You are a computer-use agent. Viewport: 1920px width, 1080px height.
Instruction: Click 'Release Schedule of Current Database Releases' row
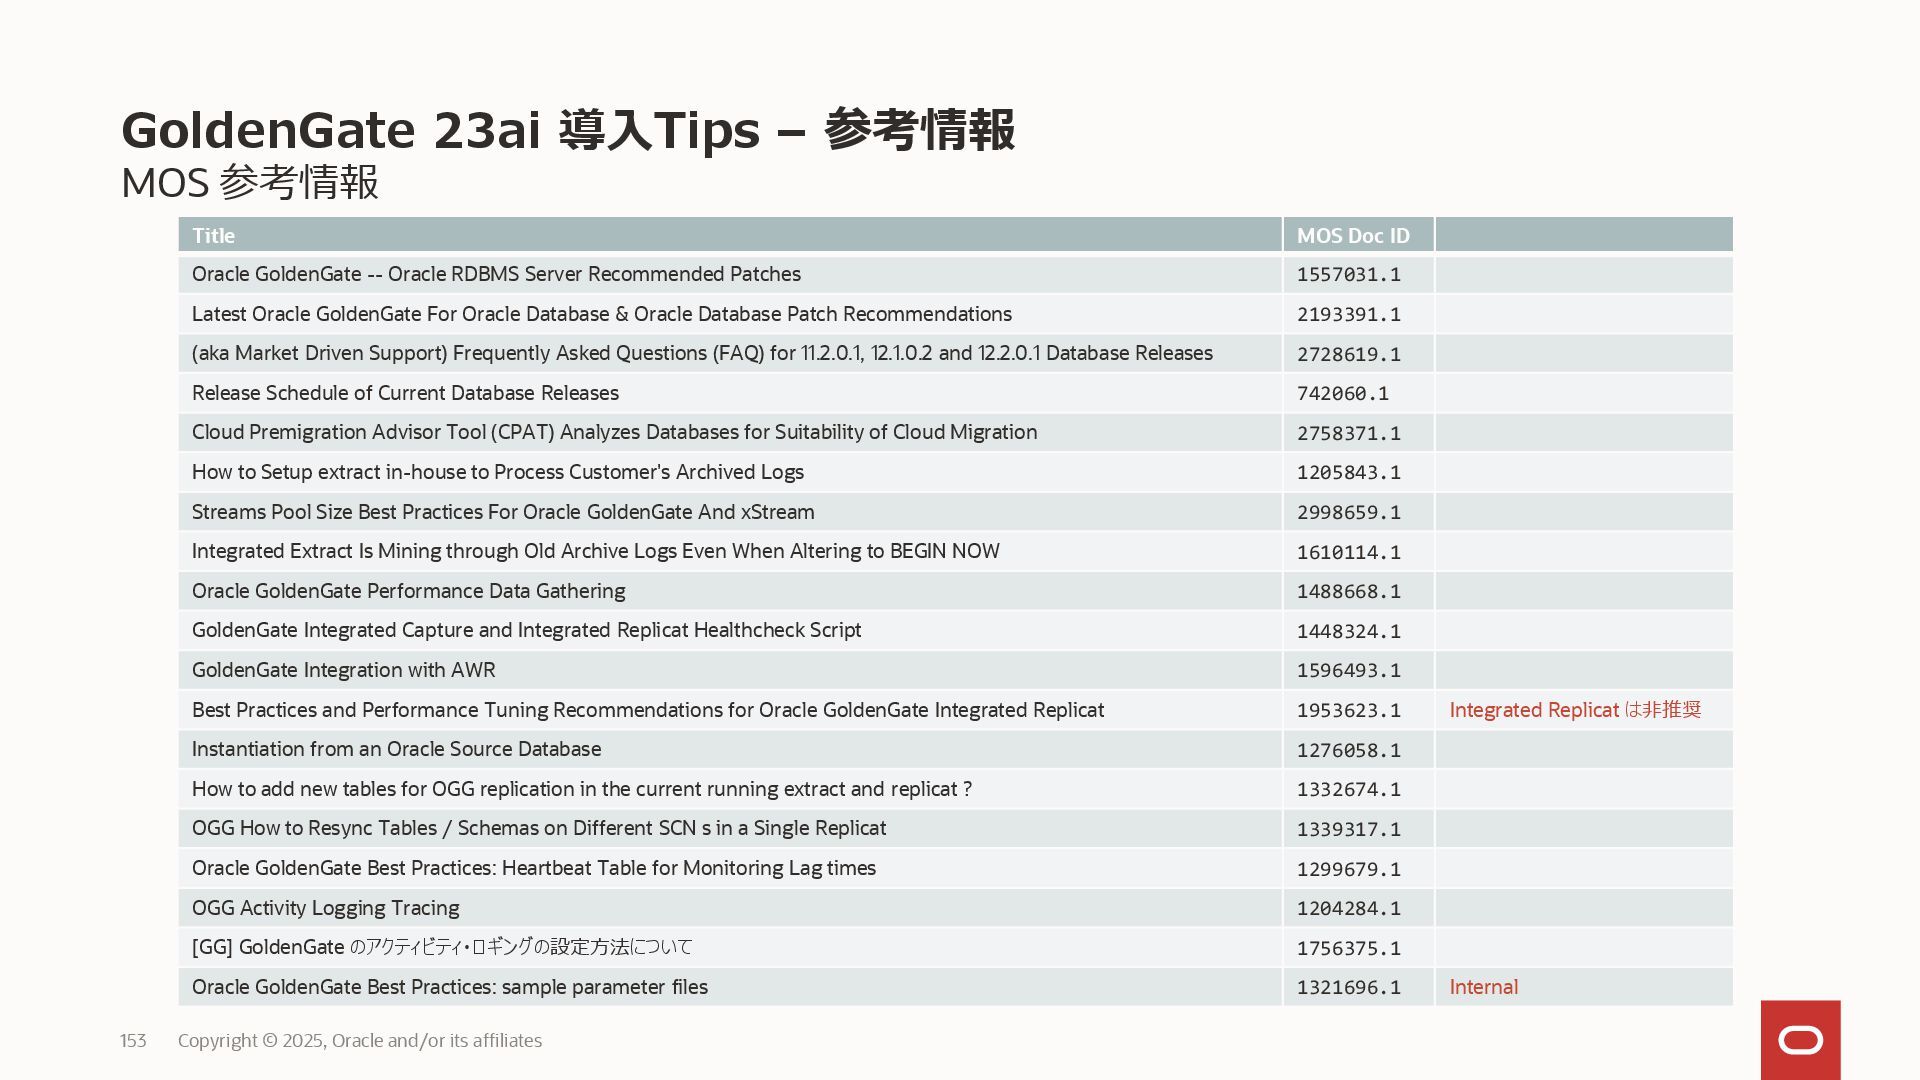click(405, 393)
